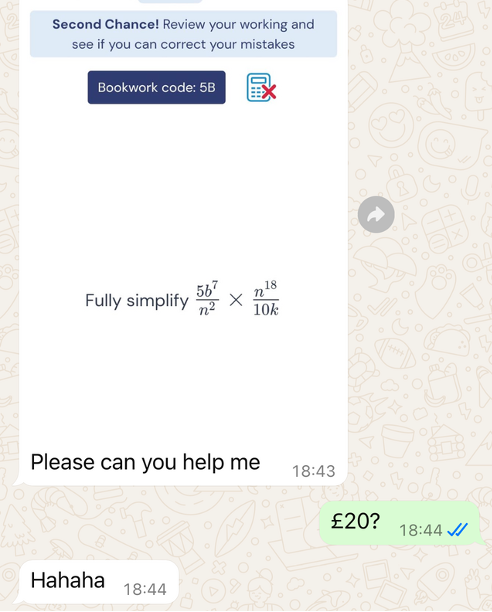Select the green "£20?" sent message
492x612 pixels.
tap(399, 523)
